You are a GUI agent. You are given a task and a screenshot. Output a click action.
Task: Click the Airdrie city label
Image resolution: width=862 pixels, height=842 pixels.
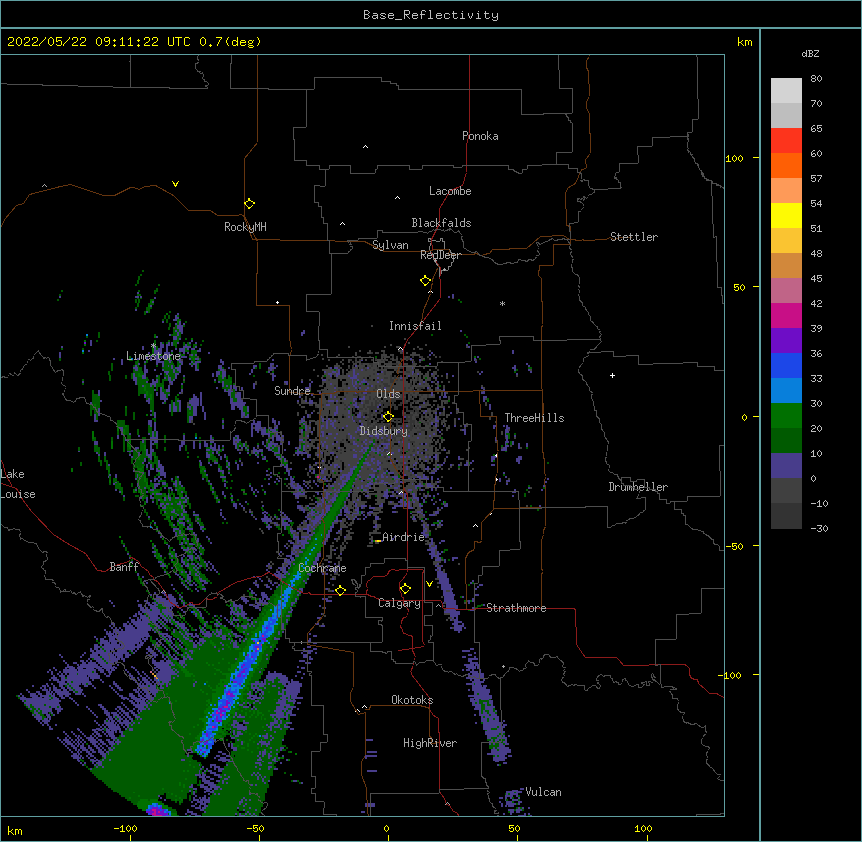(x=404, y=537)
